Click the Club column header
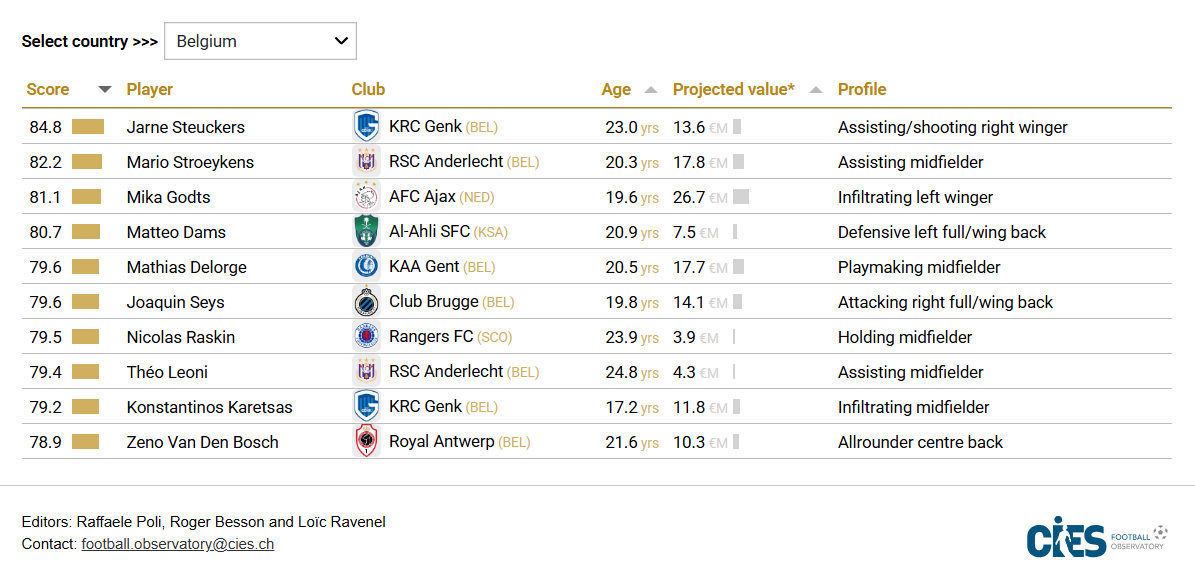1195x585 pixels. tap(368, 89)
